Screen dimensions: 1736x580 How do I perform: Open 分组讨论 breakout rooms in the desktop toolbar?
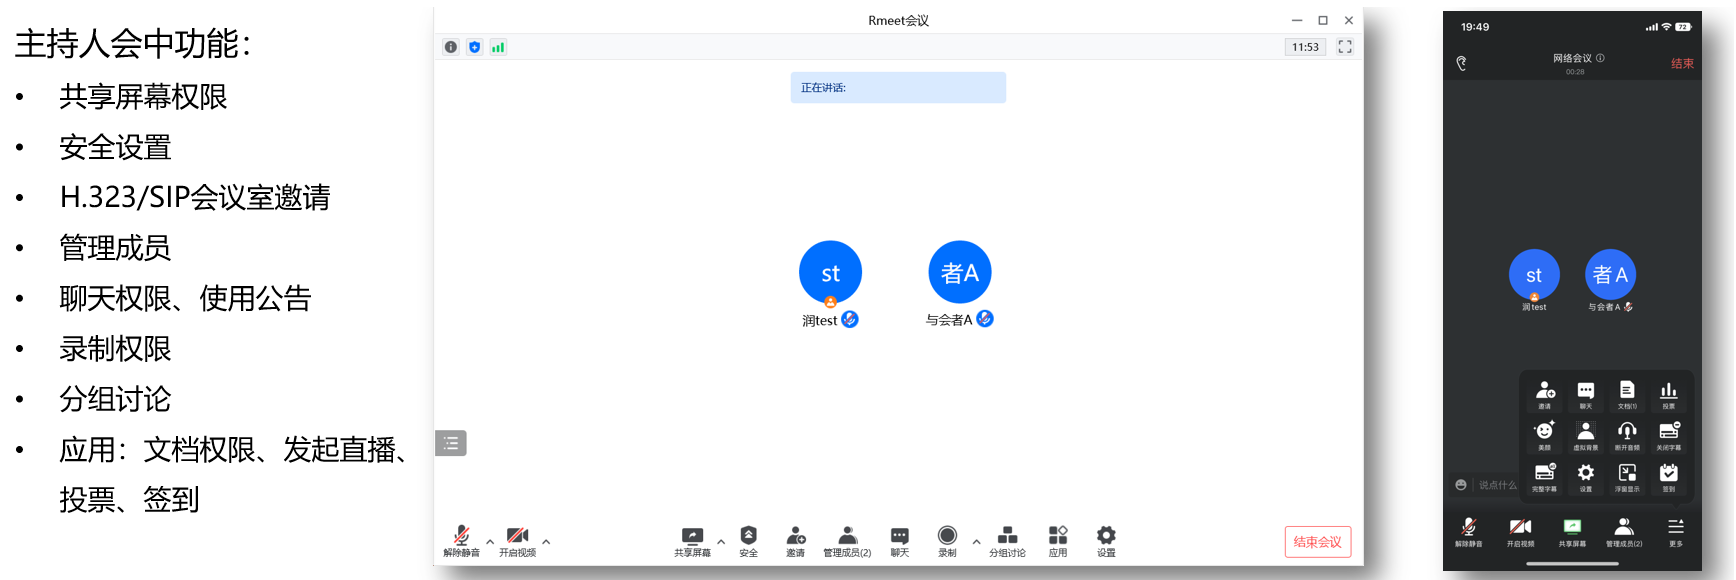coord(1007,540)
